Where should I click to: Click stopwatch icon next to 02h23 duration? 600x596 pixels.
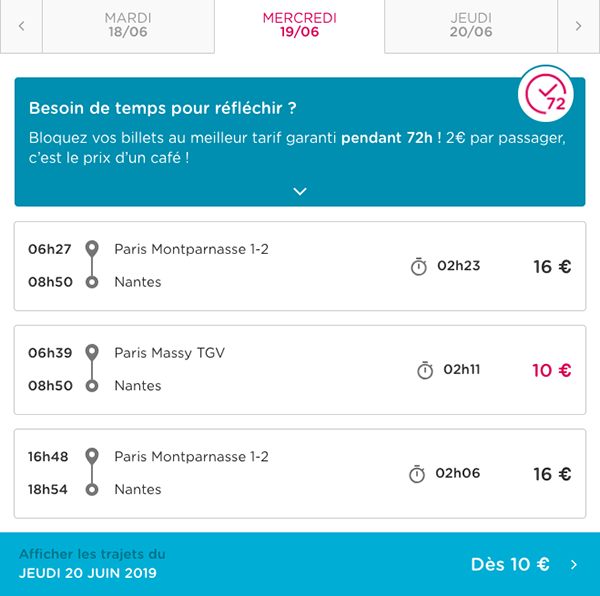[419, 266]
